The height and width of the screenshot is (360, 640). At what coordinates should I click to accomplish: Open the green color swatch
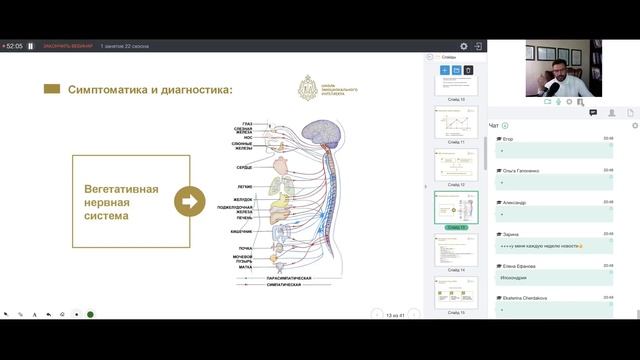pos(90,314)
